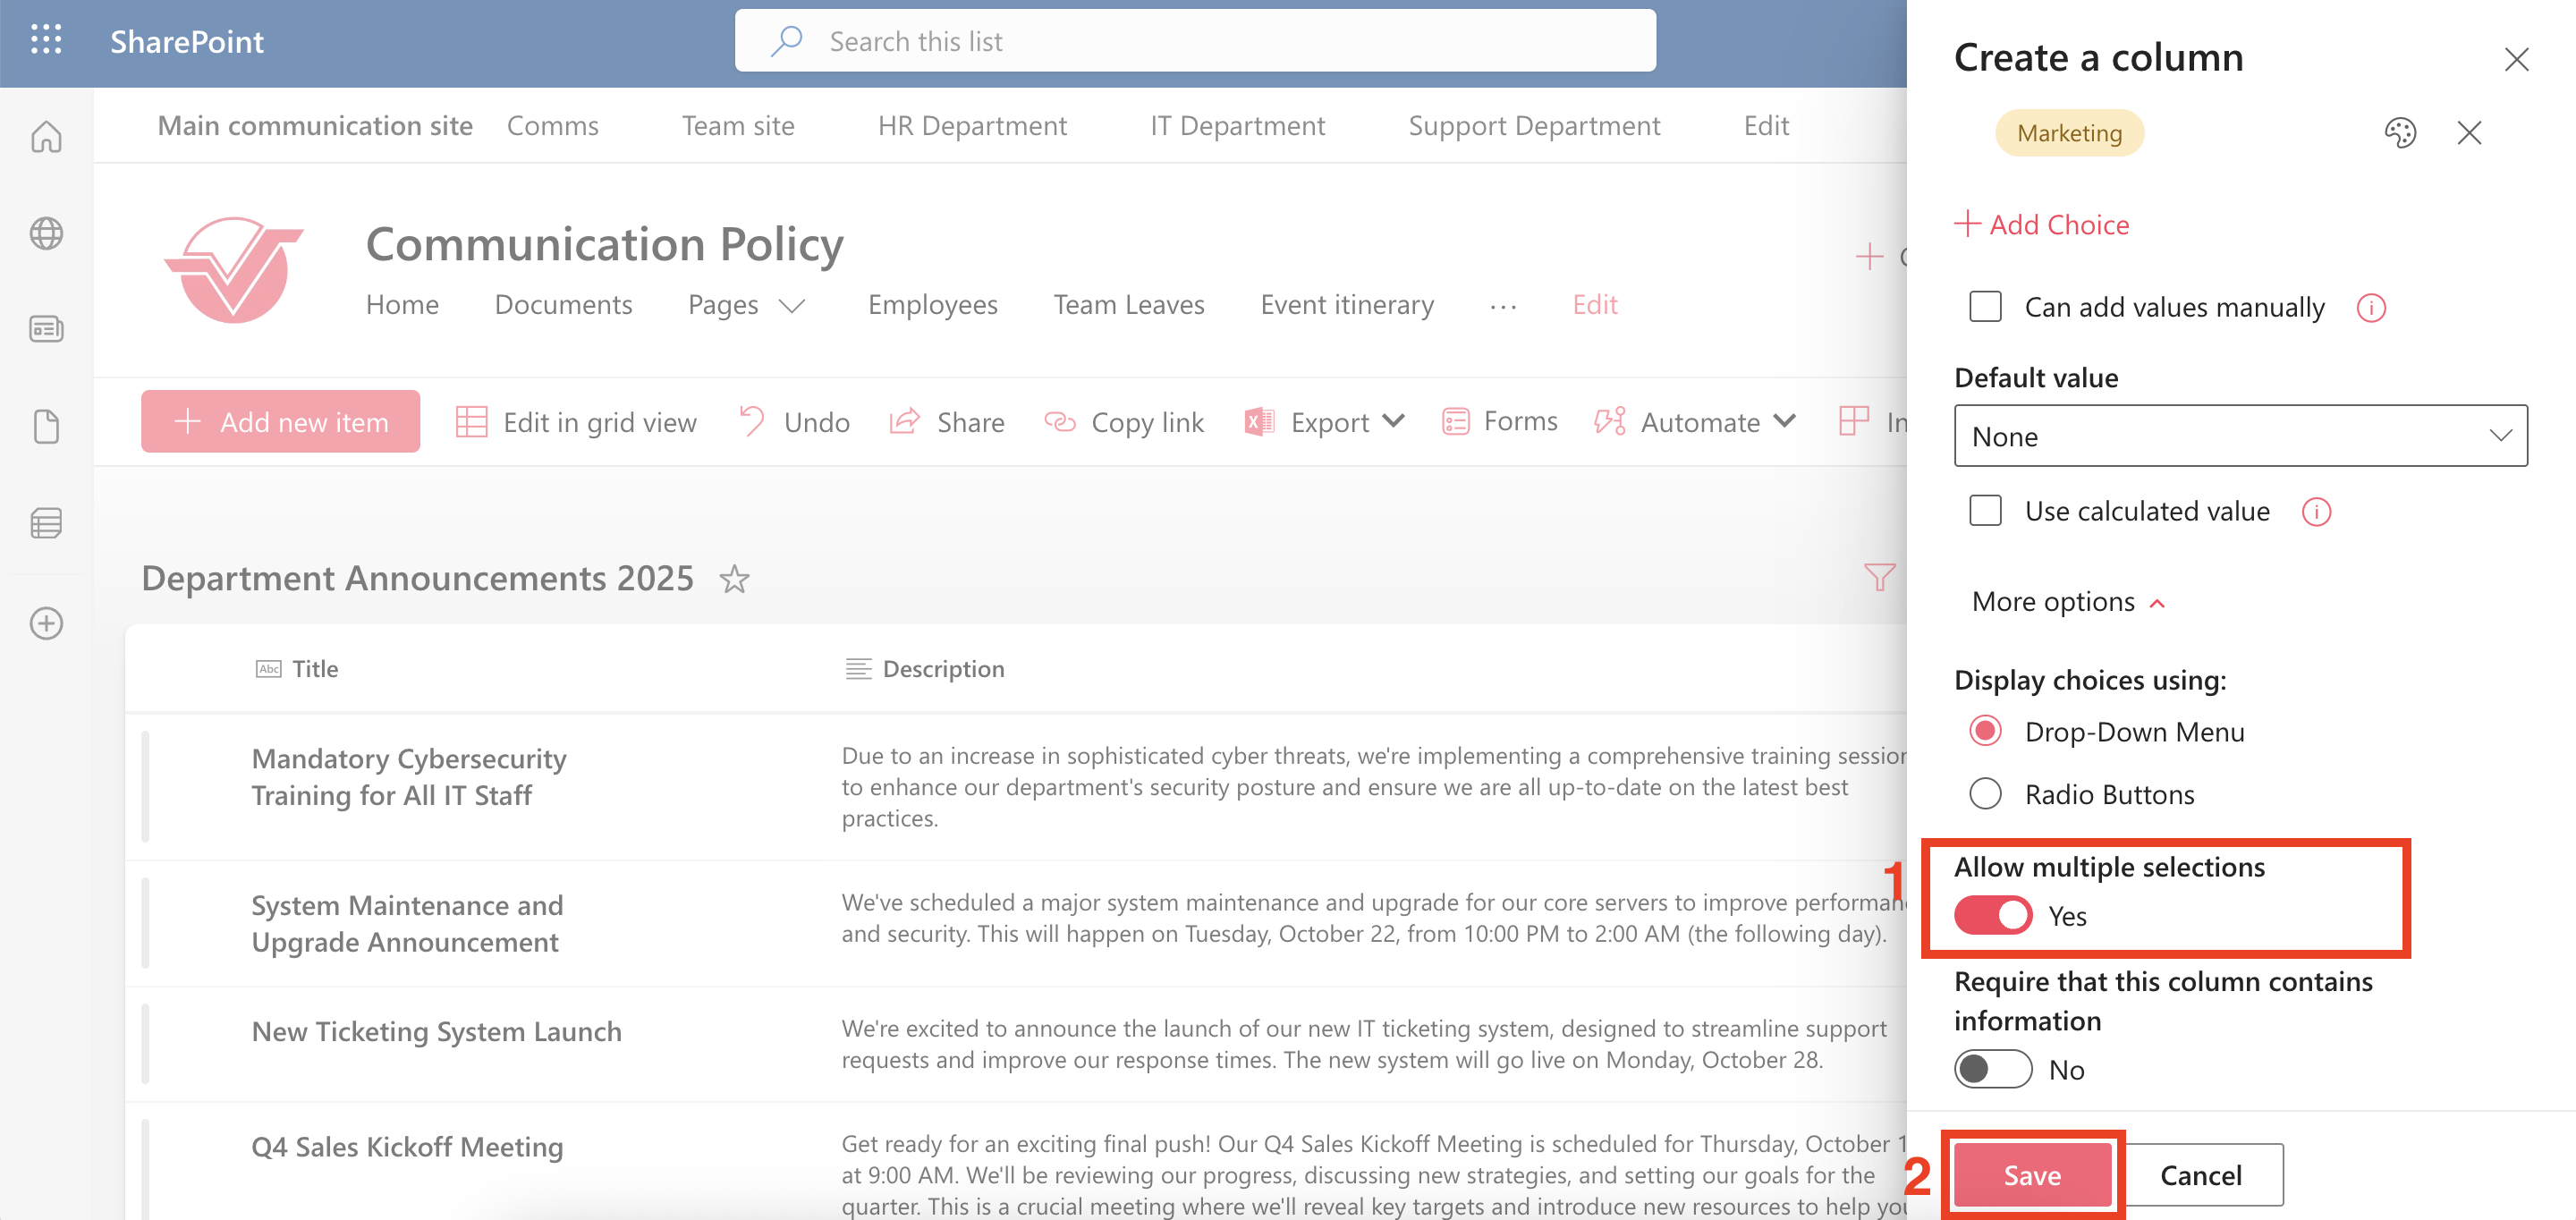Image resolution: width=2576 pixels, height=1220 pixels.
Task: Click the Home icon in left rail
Action: click(46, 137)
